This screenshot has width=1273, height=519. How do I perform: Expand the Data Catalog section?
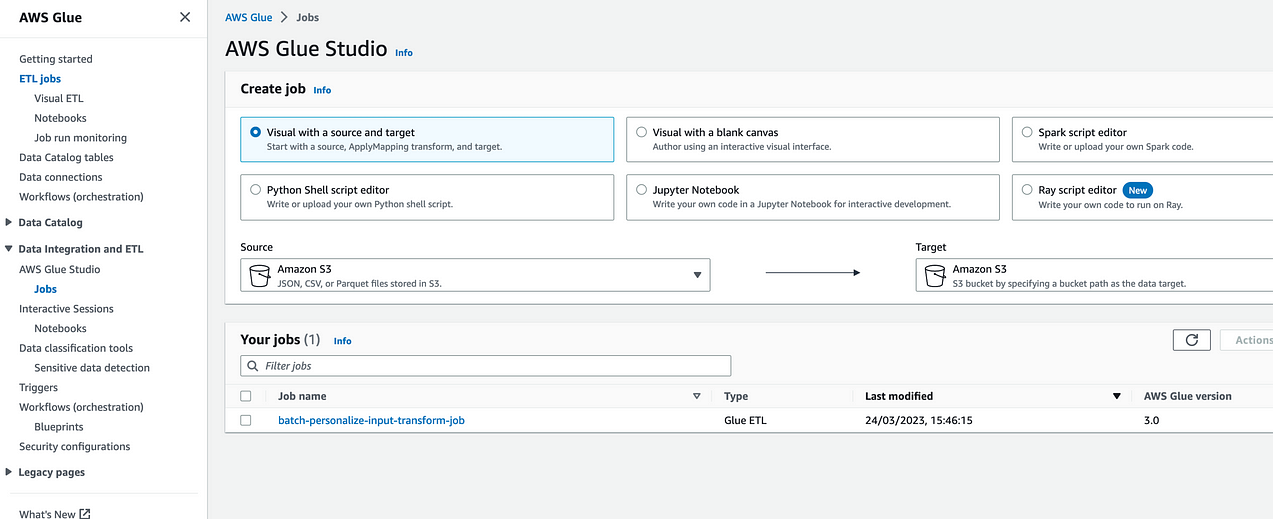(9, 222)
